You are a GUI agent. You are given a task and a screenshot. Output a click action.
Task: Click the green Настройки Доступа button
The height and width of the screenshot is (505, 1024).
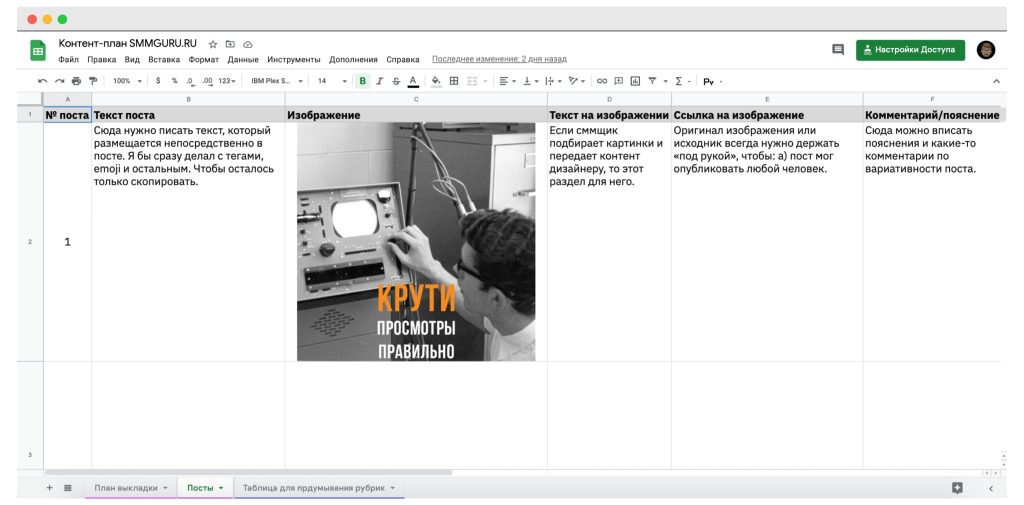[910, 50]
